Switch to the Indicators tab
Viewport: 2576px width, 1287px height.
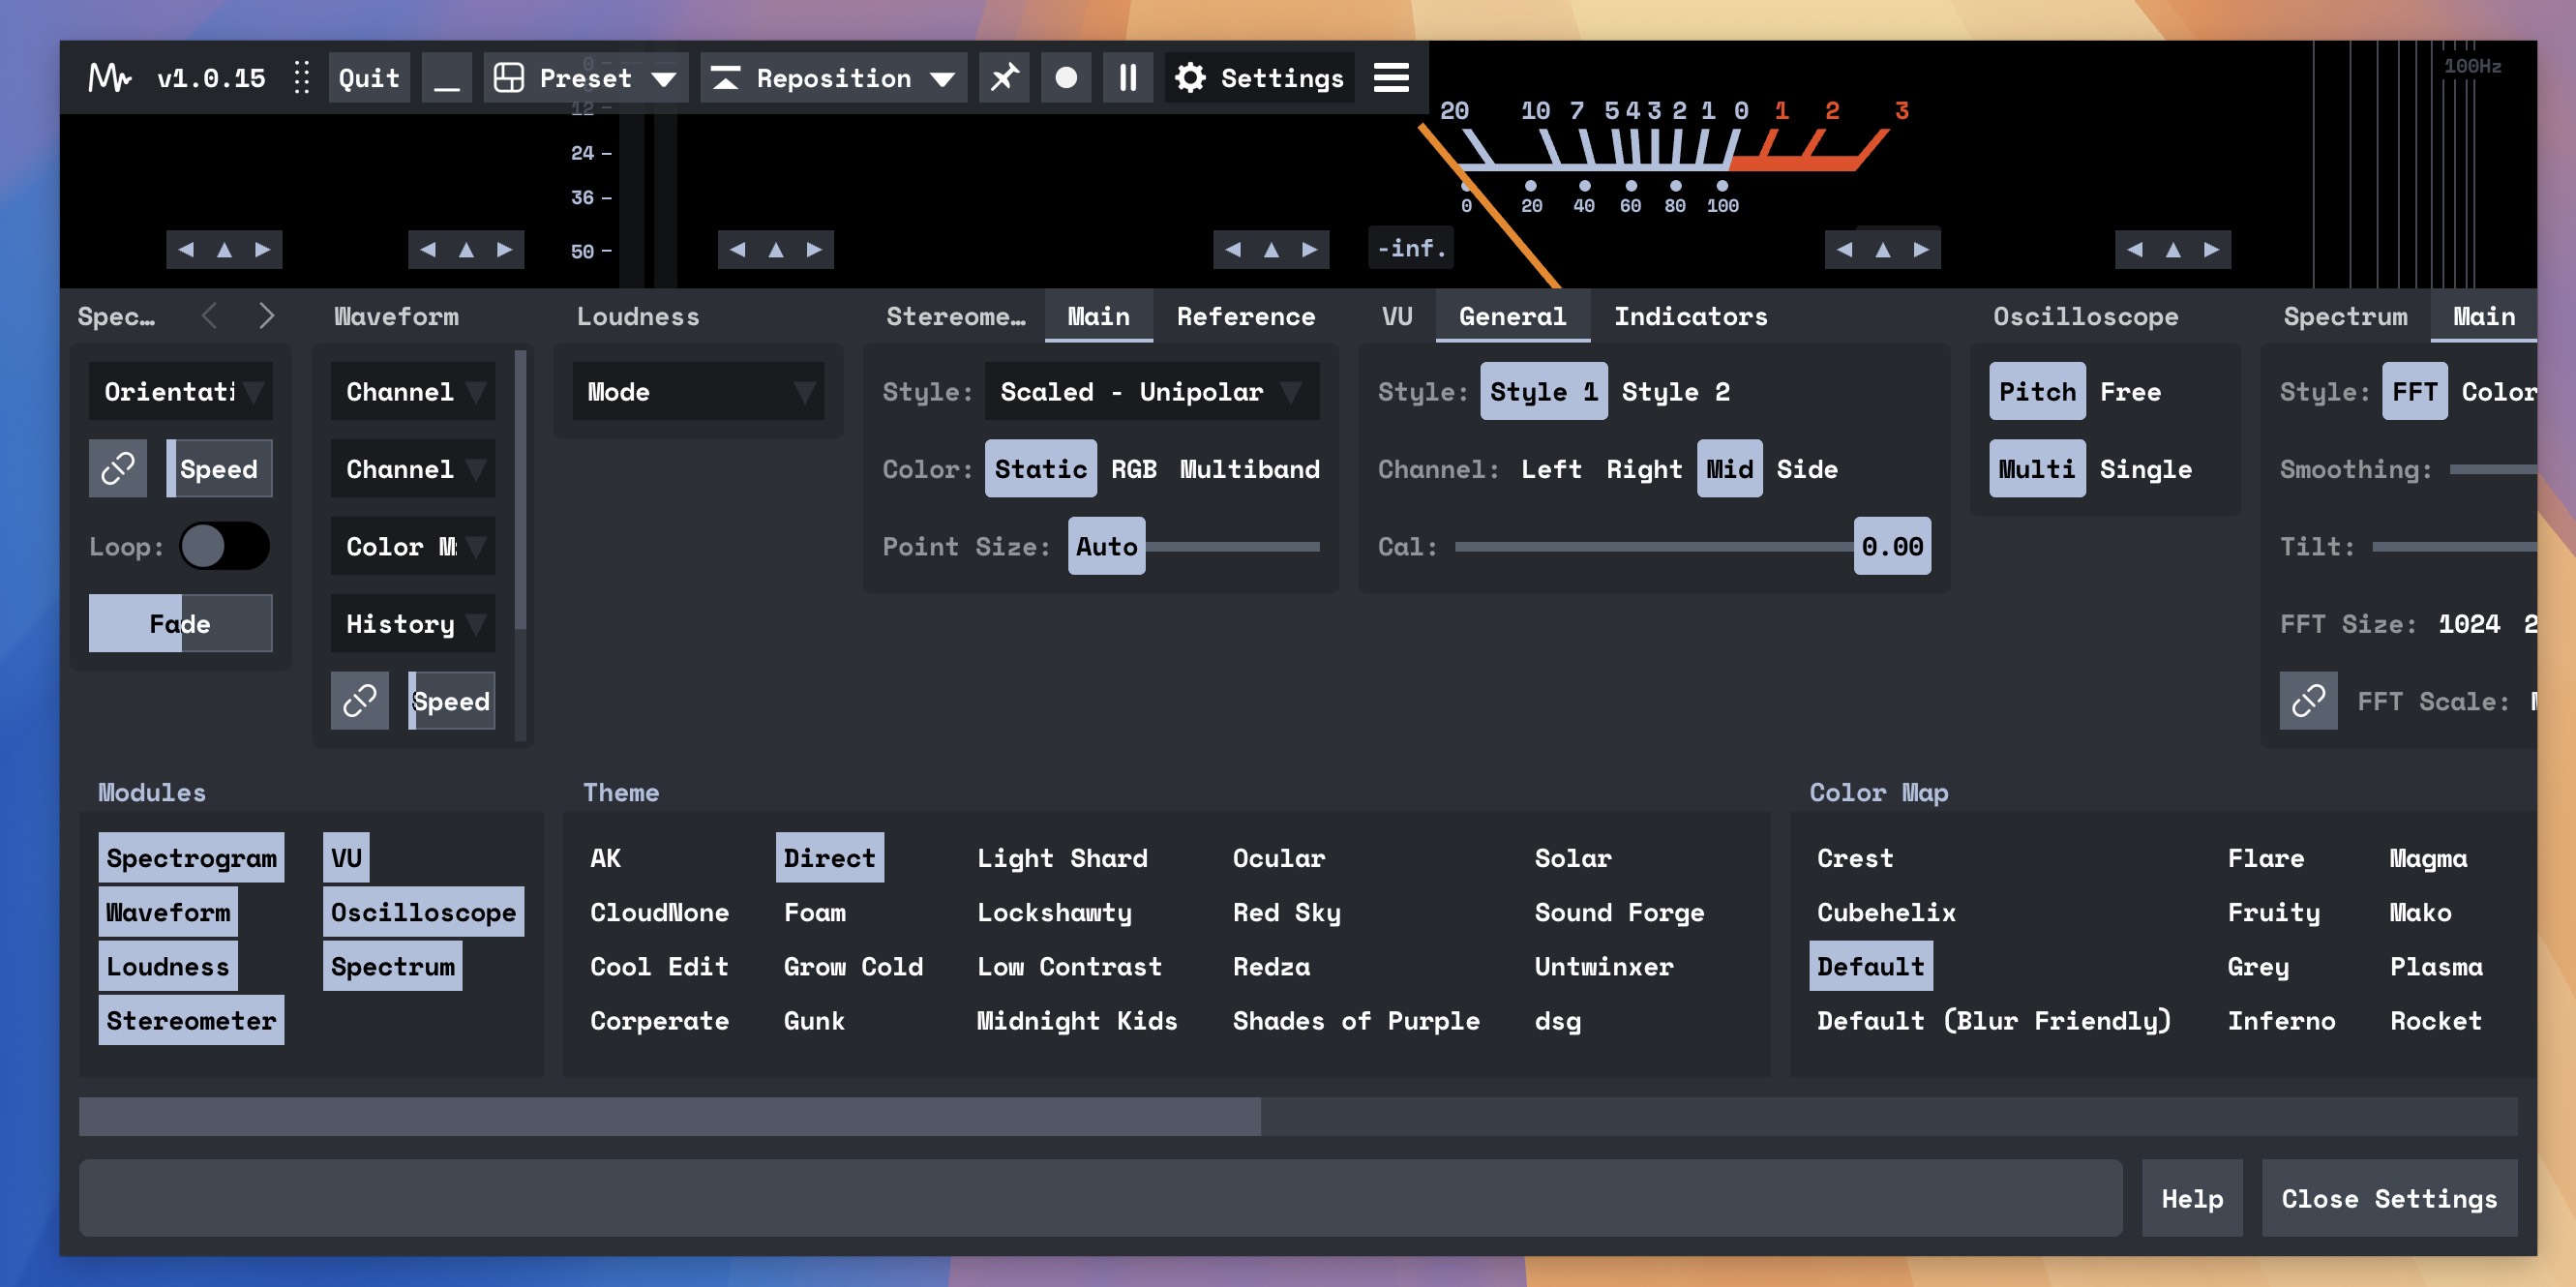[x=1690, y=316]
